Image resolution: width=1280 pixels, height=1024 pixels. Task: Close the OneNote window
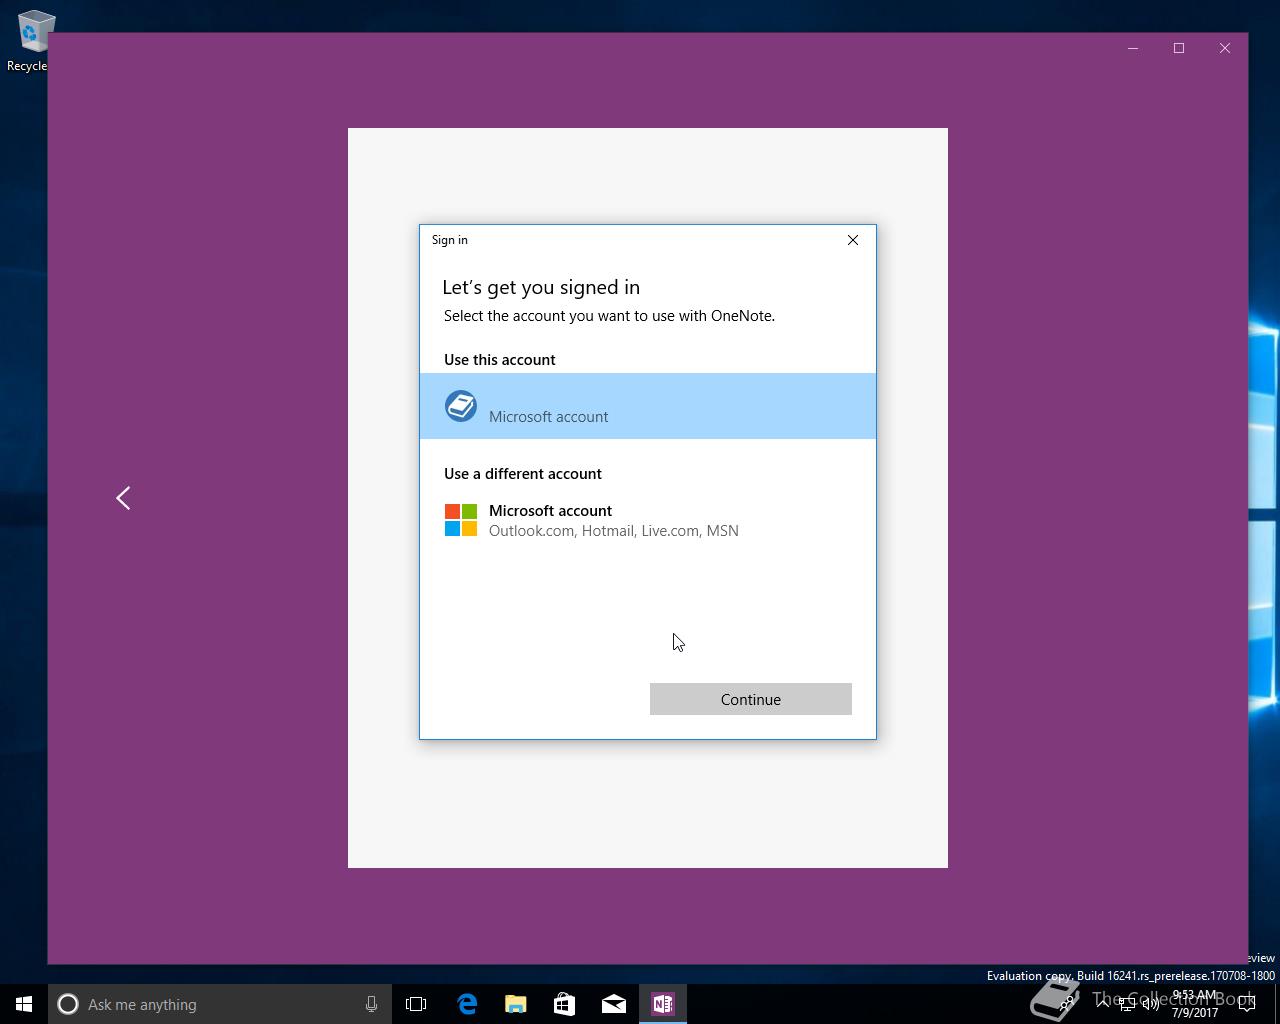1225,48
